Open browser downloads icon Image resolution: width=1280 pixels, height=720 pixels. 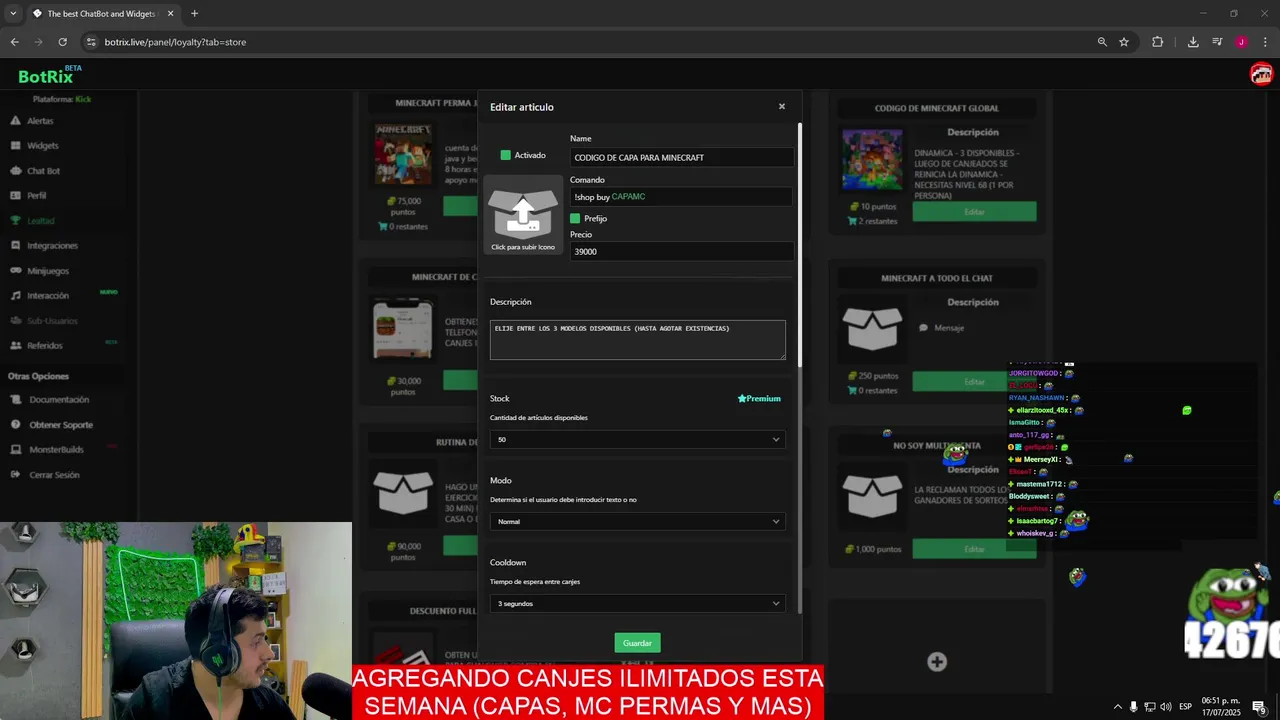click(1193, 42)
